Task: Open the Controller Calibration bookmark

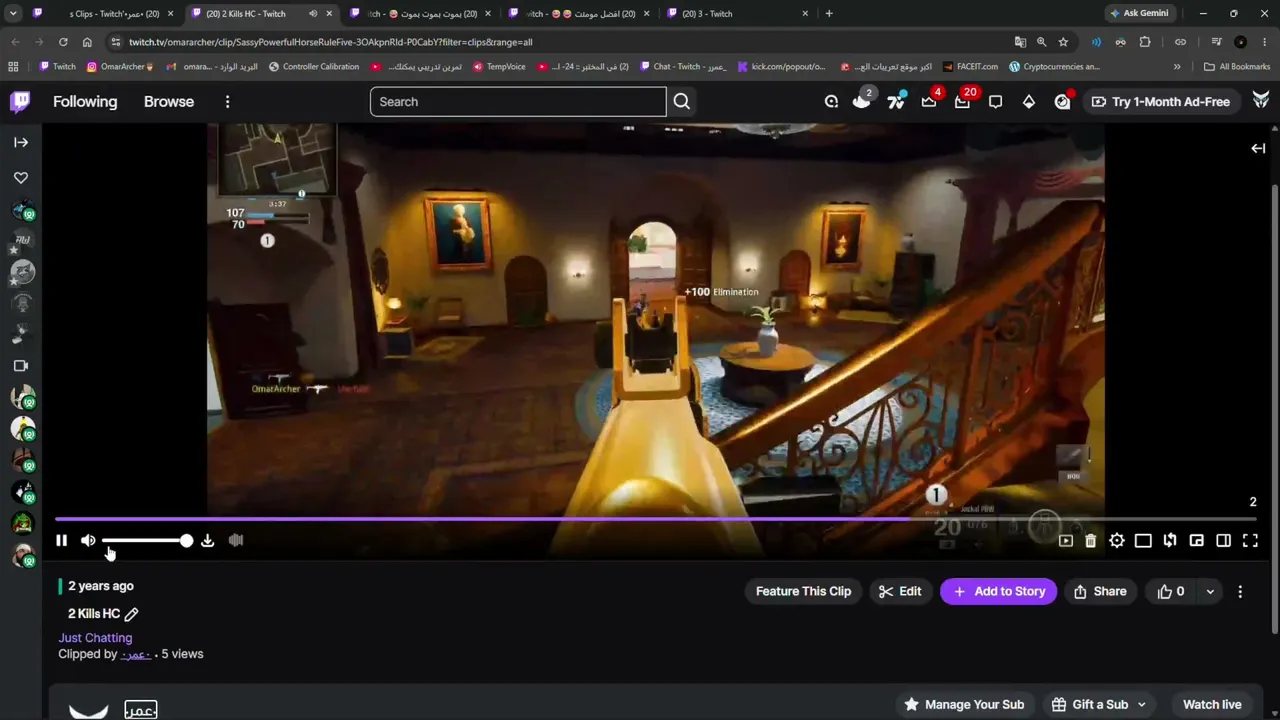Action: [x=313, y=67]
